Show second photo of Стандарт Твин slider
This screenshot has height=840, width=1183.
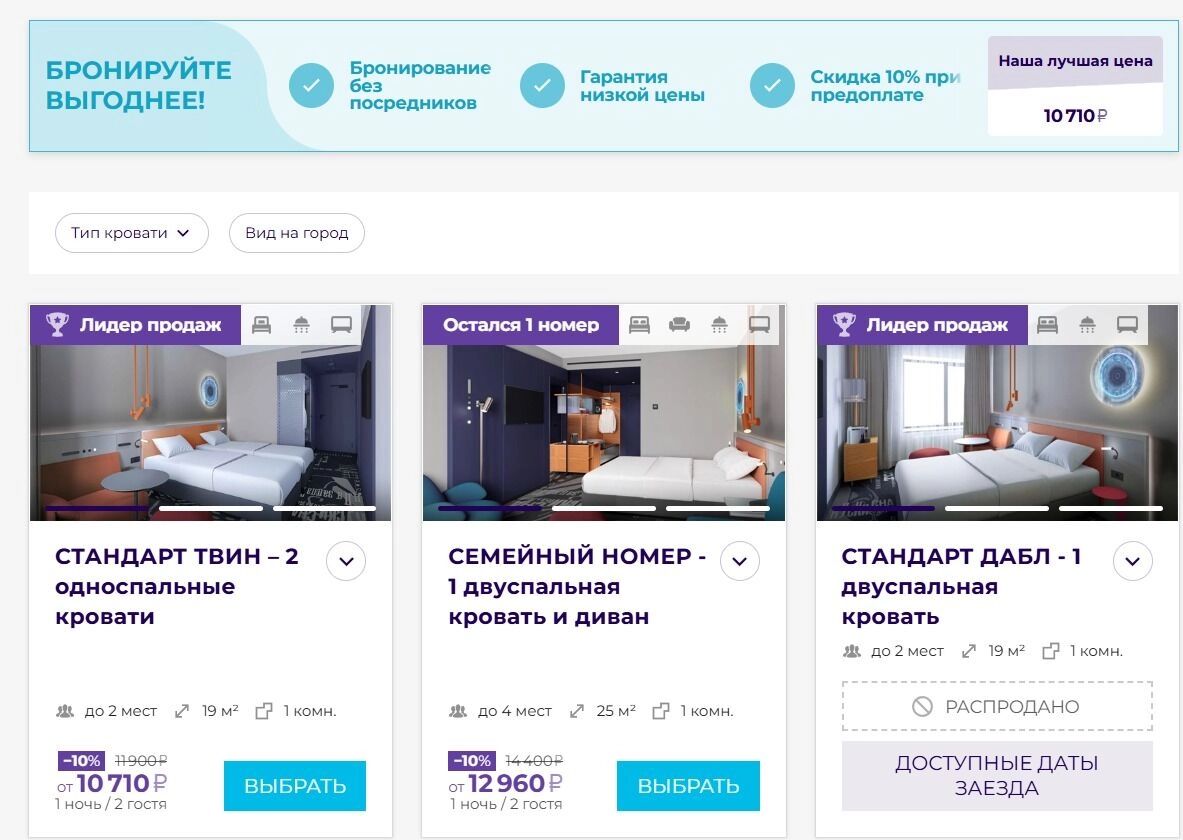tap(210, 509)
